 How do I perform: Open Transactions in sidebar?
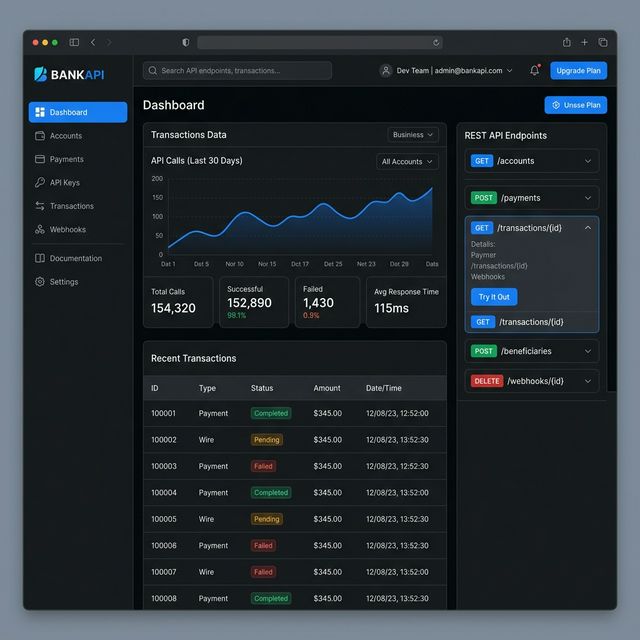tap(78, 206)
